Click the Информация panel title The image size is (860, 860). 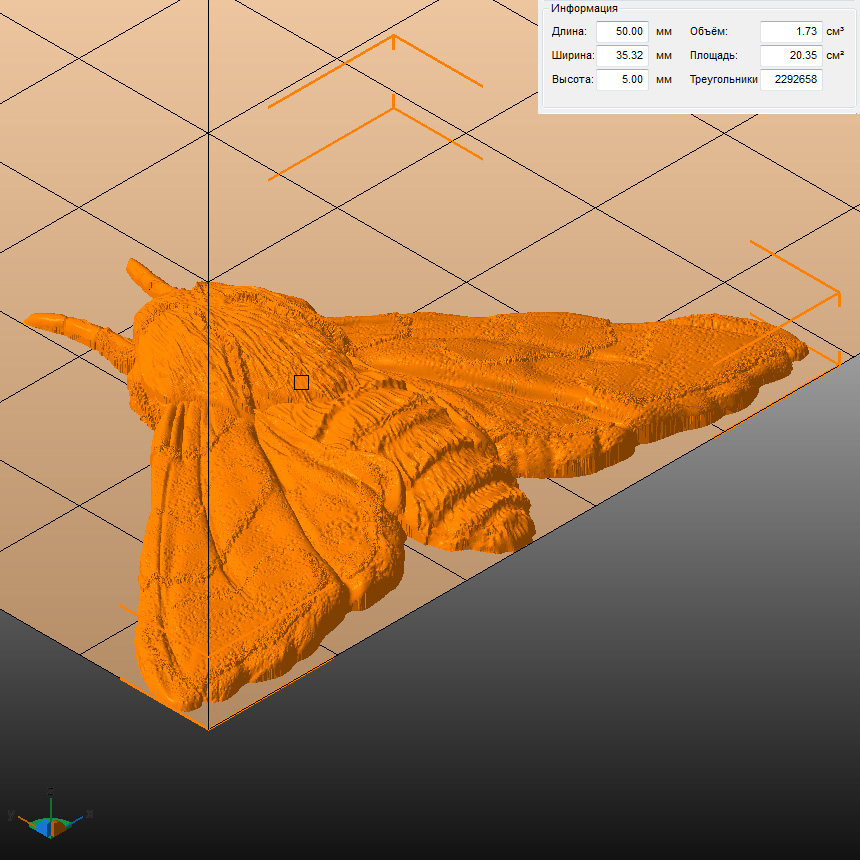click(x=584, y=8)
